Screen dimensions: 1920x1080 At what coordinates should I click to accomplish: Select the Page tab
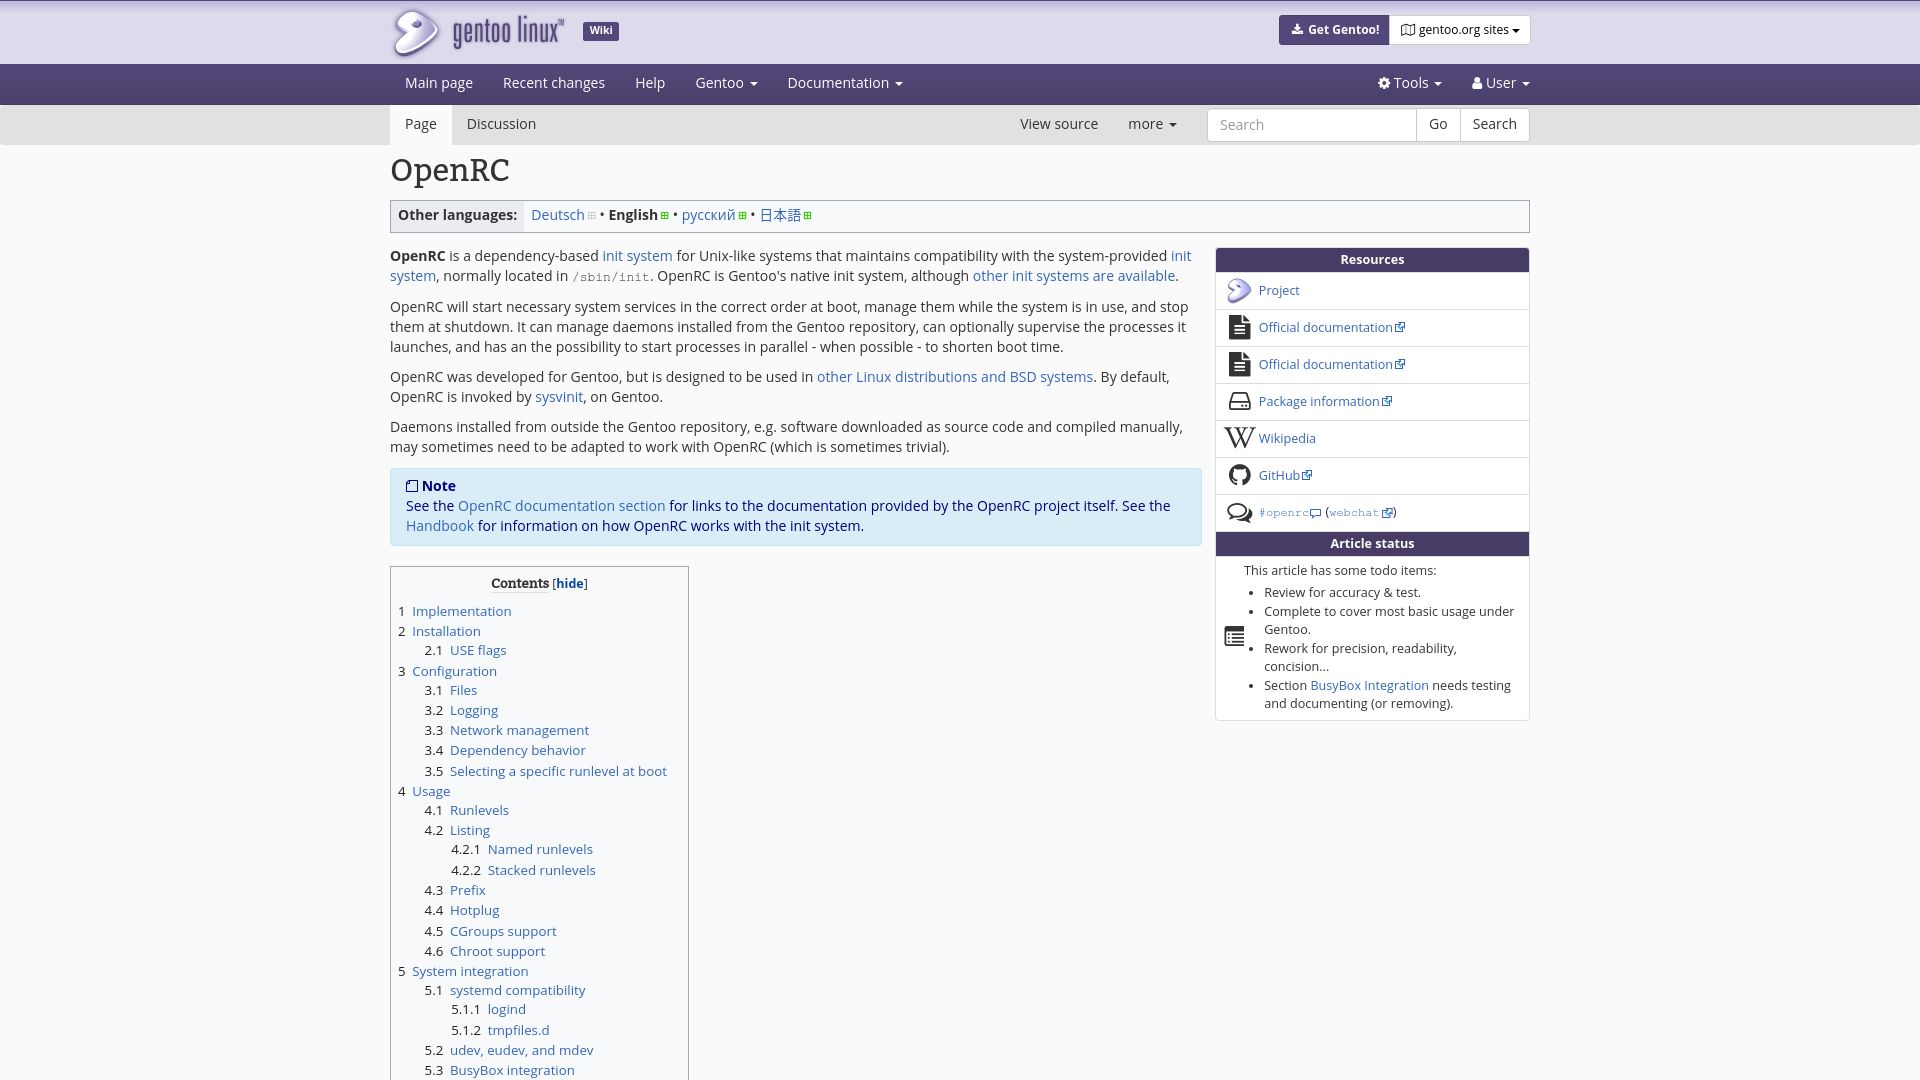tap(421, 125)
